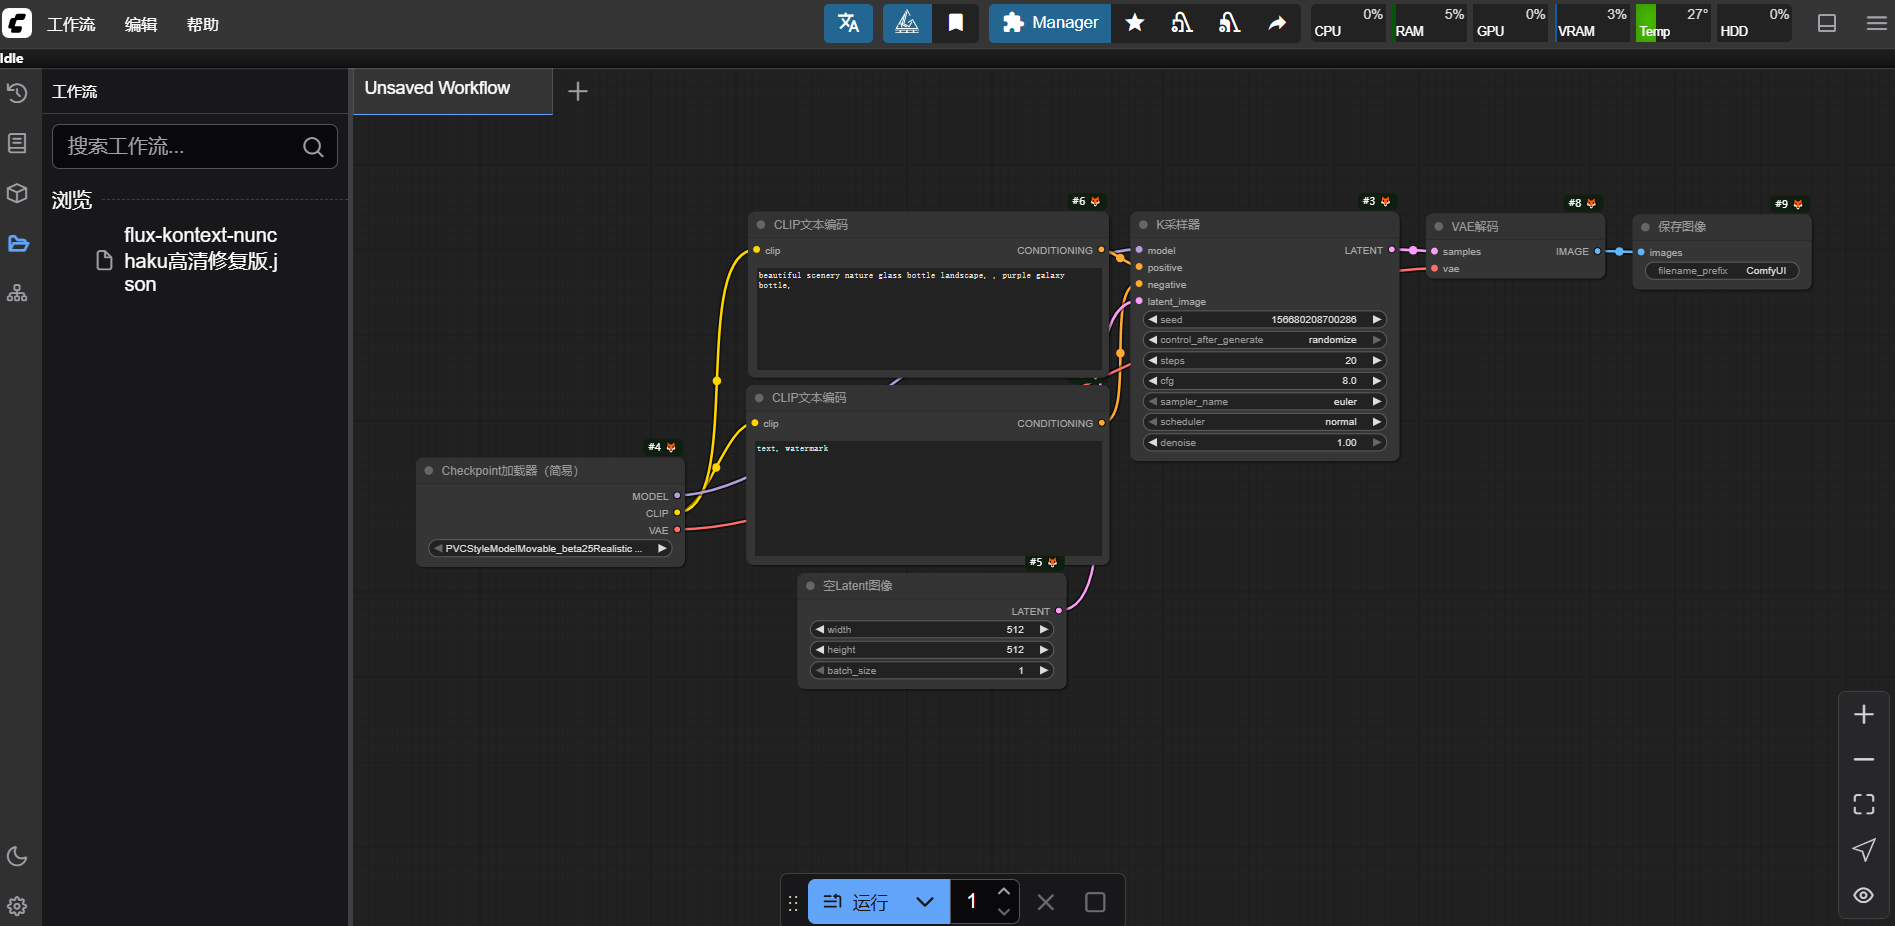
Task: Increase height with right arrow
Action: click(1043, 650)
